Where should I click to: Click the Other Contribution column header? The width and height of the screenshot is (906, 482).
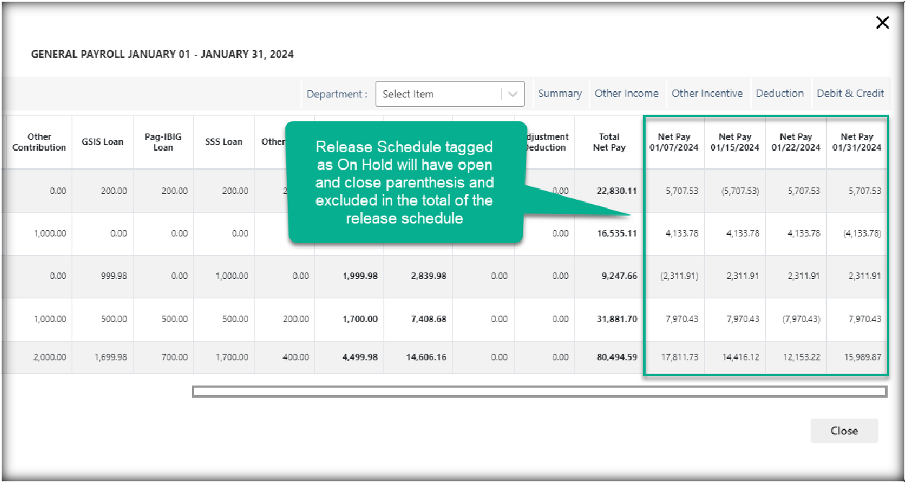tap(40, 142)
